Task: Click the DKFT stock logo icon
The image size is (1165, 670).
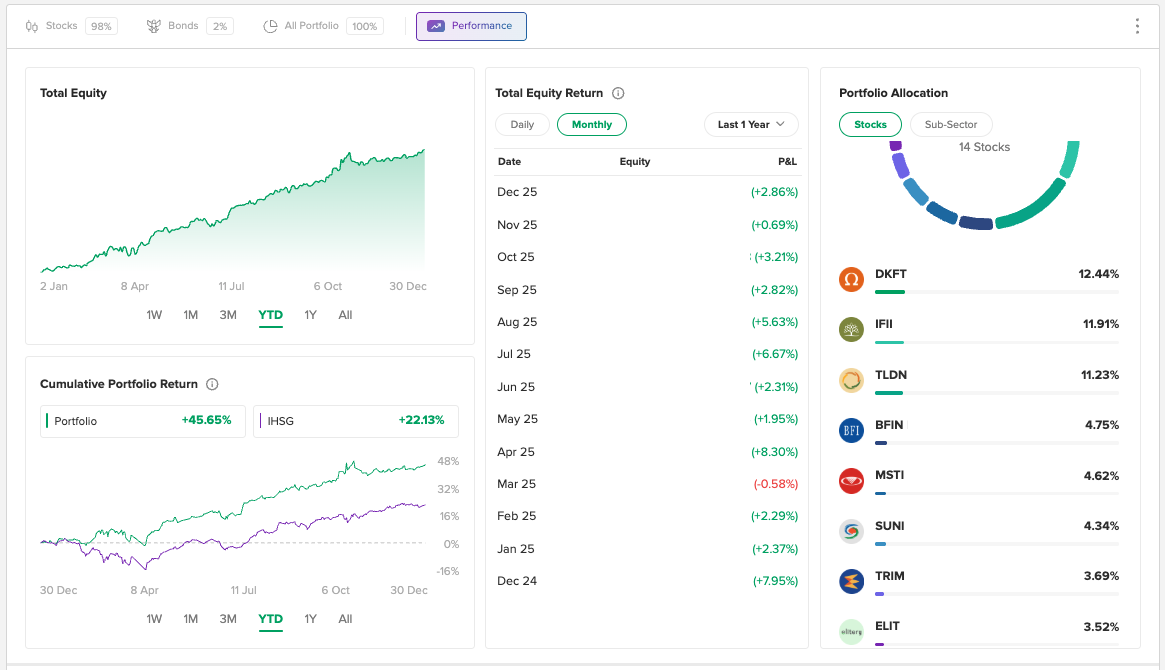Action: pos(851,279)
